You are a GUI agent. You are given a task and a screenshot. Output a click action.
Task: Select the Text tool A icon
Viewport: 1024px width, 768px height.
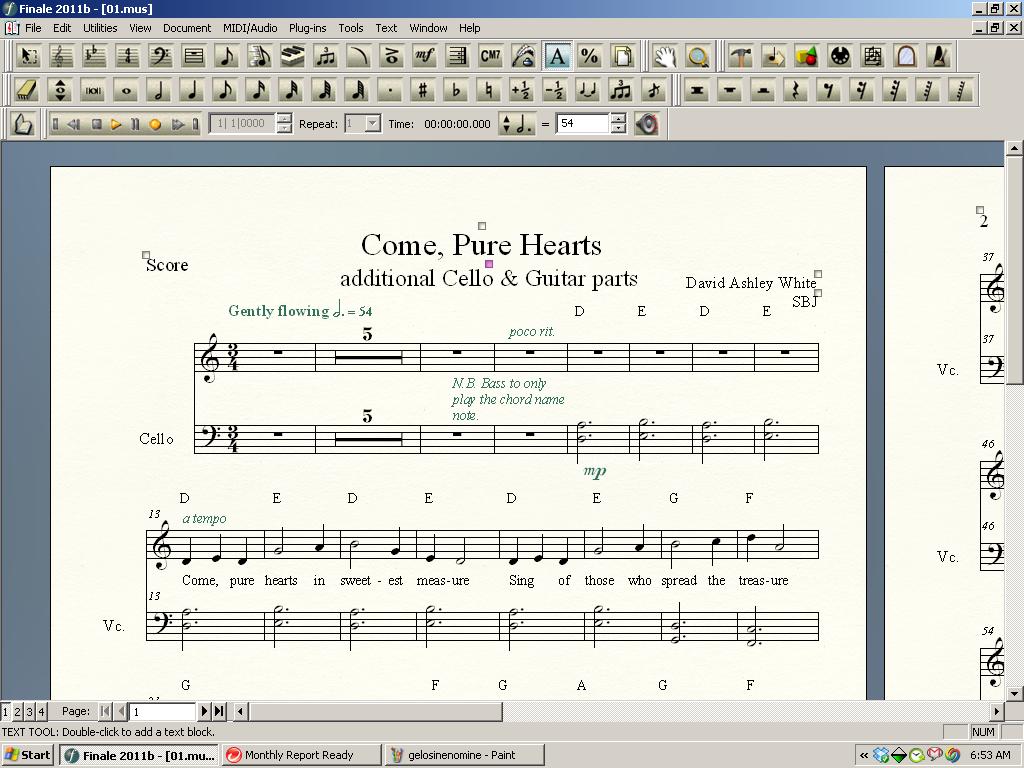pyautogui.click(x=556, y=56)
